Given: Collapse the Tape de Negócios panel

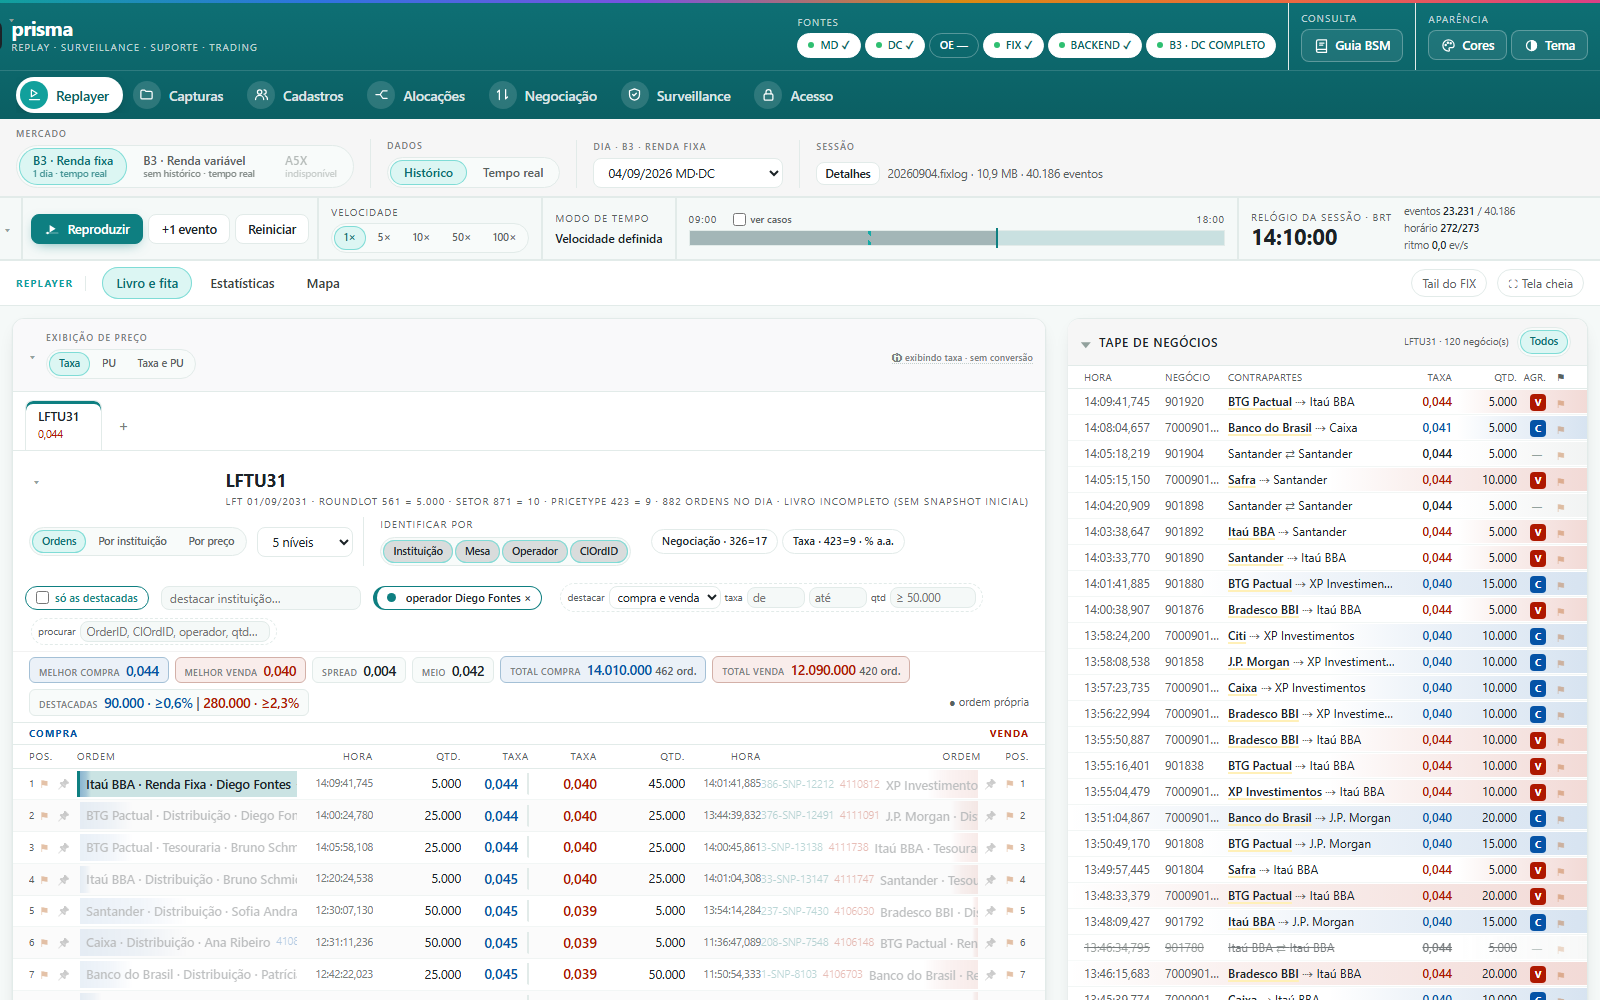Looking at the screenshot, I should [1085, 344].
